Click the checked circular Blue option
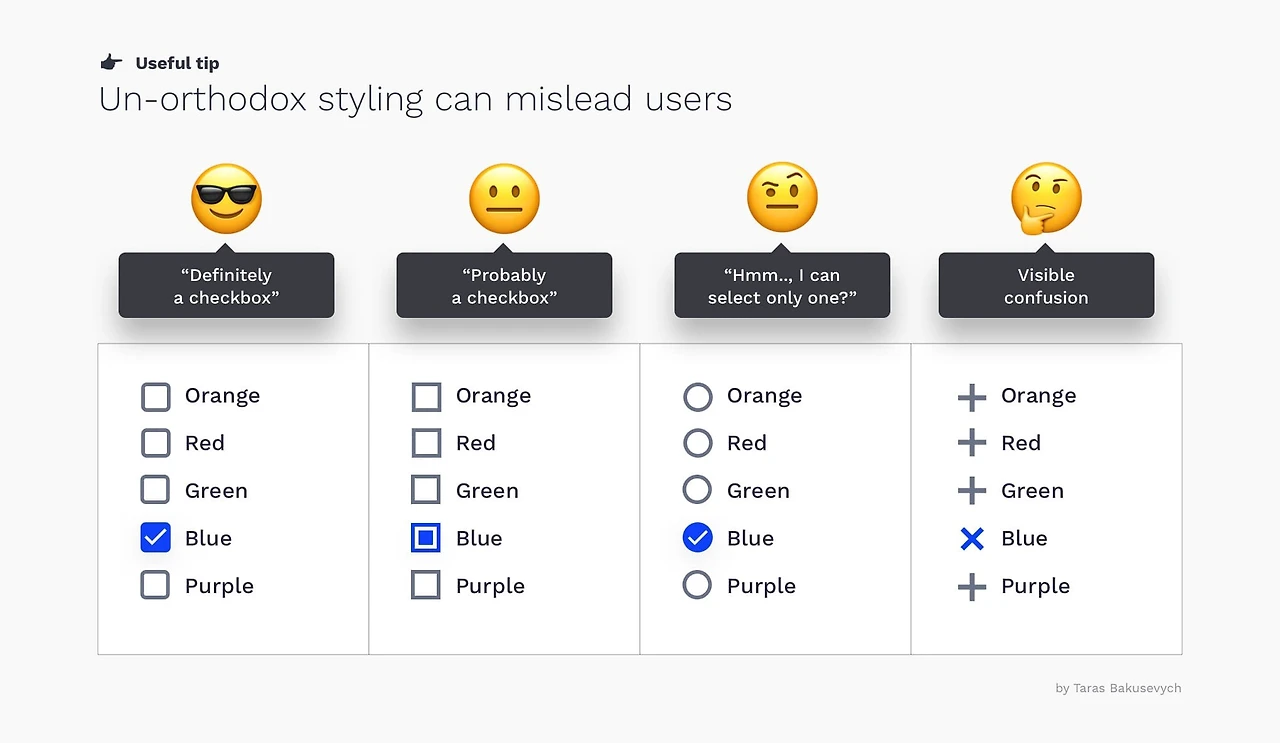The height and width of the screenshot is (743, 1280). point(698,539)
